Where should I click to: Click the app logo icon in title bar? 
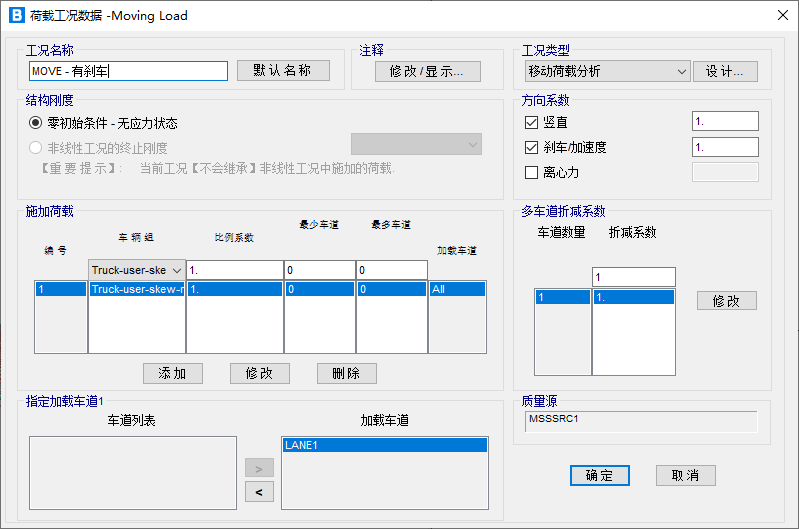(16, 15)
